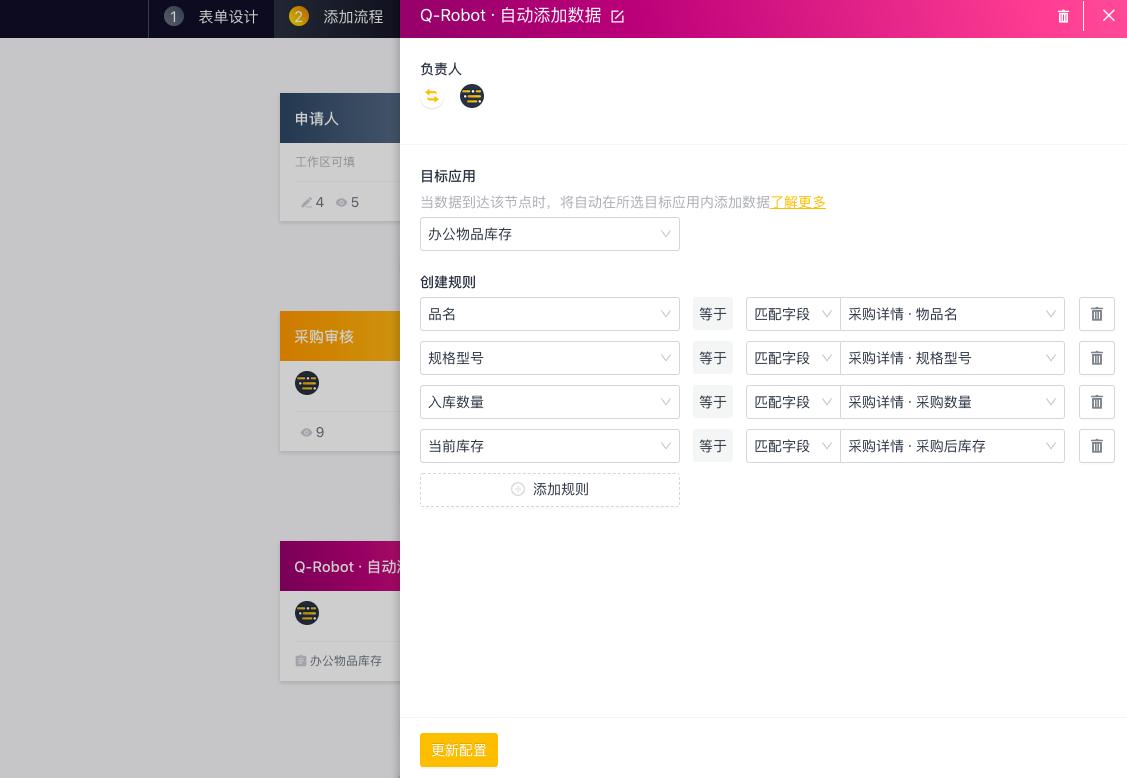Switch to the 添加流程 tab

(x=353, y=17)
